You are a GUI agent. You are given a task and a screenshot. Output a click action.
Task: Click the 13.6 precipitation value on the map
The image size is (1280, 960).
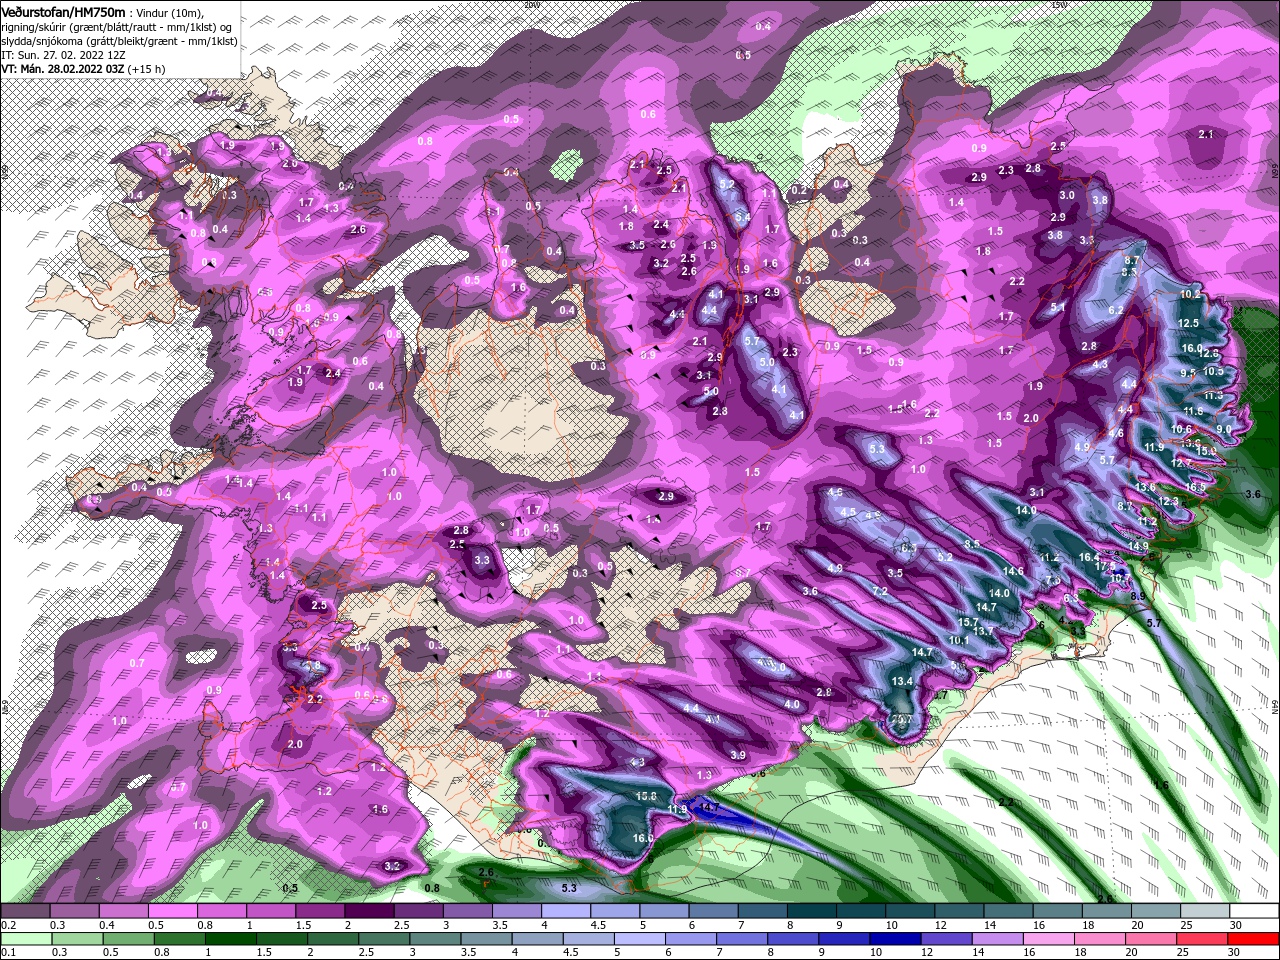(1146, 487)
